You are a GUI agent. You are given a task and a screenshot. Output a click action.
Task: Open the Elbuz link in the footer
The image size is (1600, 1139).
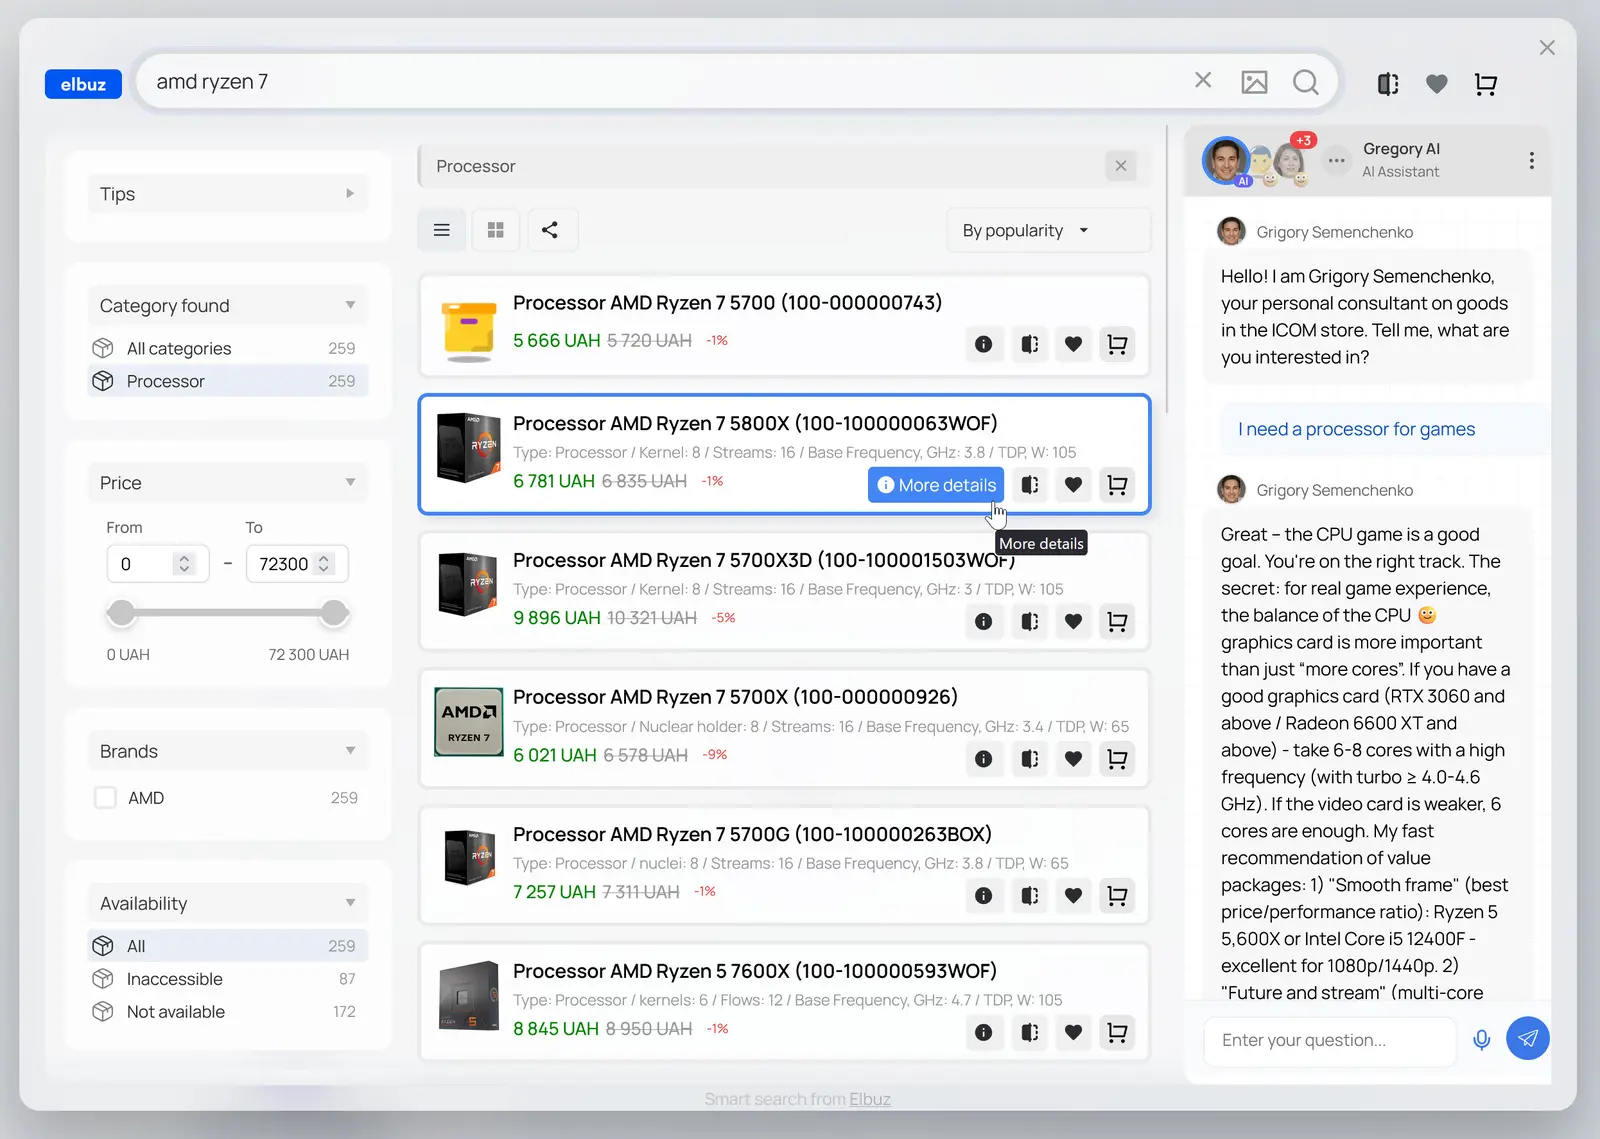(870, 1099)
